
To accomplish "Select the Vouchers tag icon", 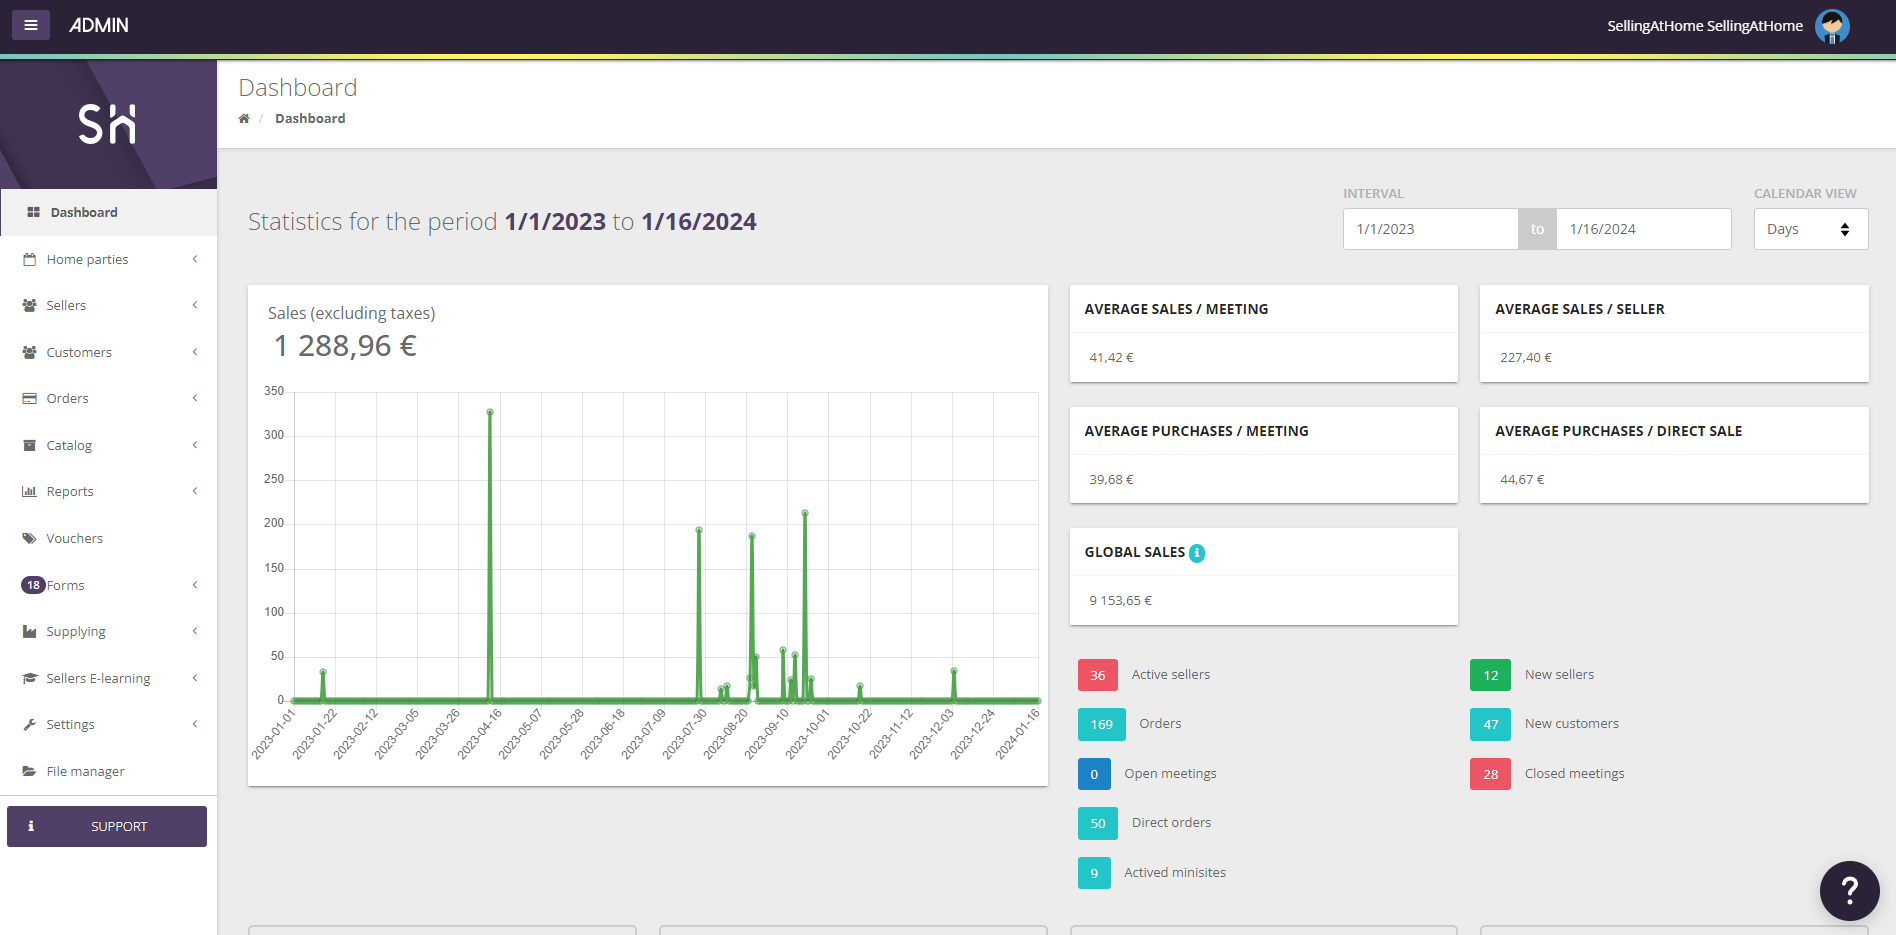I will pyautogui.click(x=29, y=538).
